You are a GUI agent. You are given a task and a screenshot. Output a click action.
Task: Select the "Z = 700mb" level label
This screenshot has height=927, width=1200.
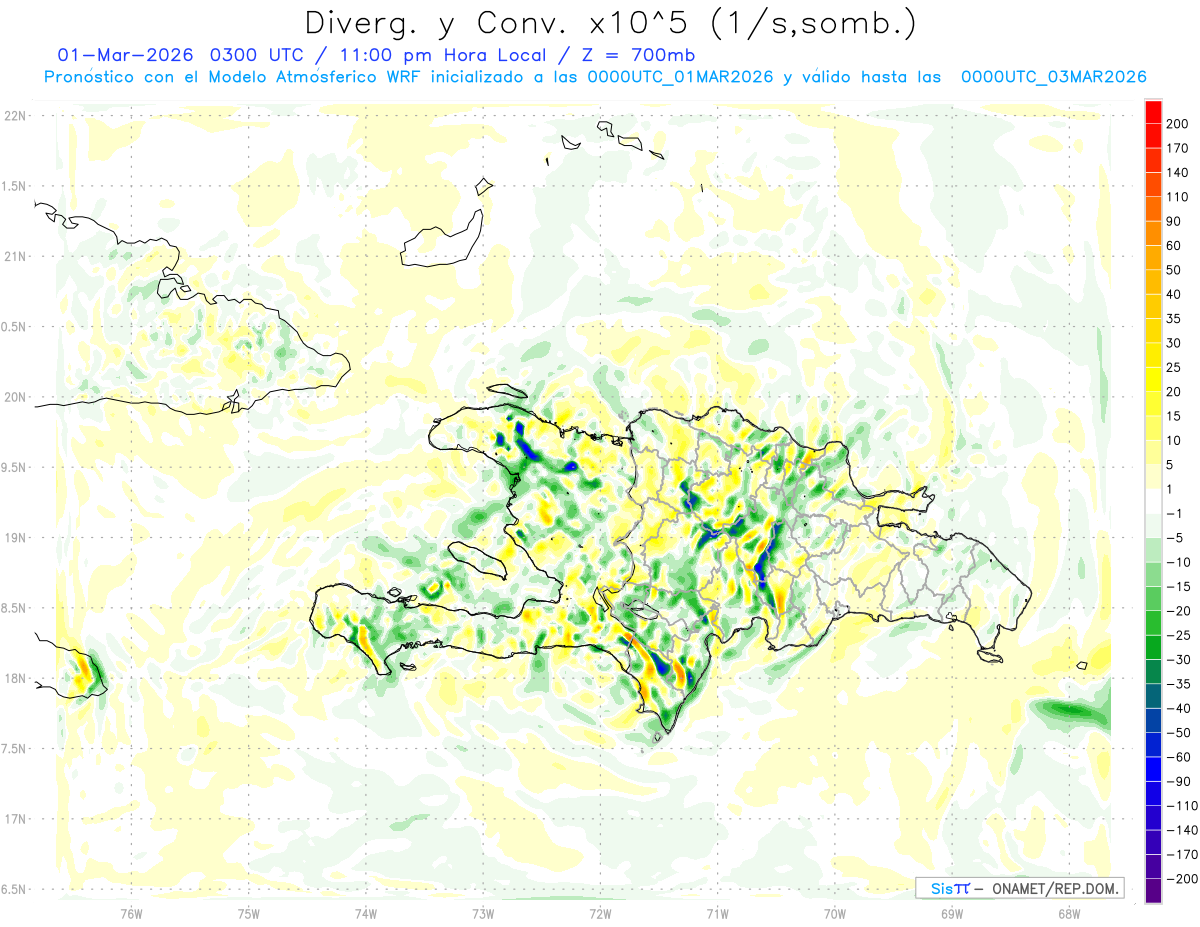click(x=634, y=55)
